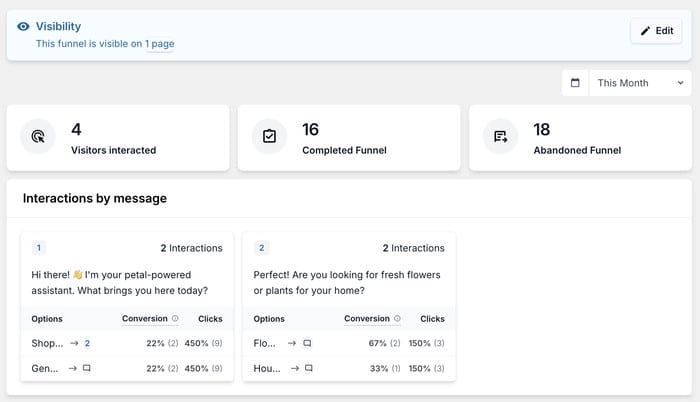
Task: Click the Conversion column header in message 2
Action: [367, 318]
